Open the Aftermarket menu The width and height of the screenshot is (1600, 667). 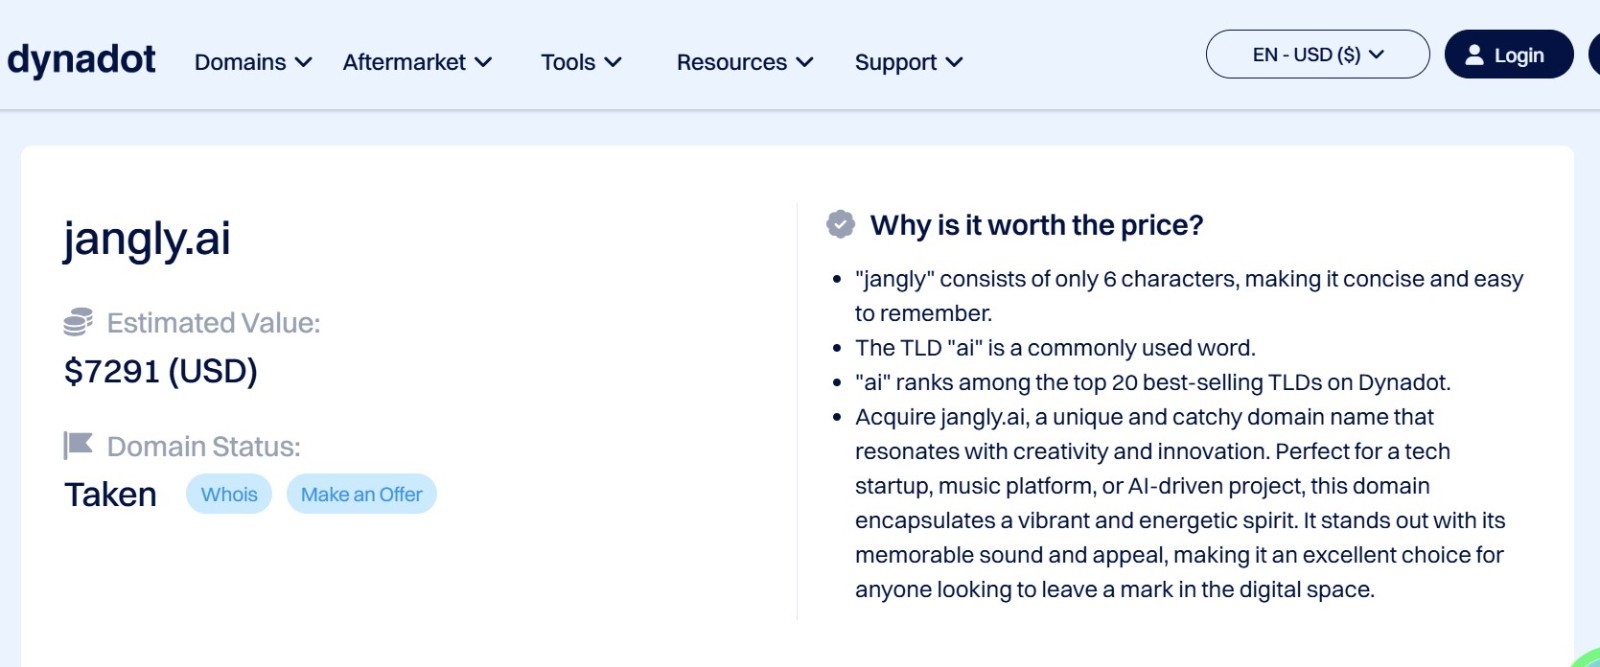click(417, 62)
